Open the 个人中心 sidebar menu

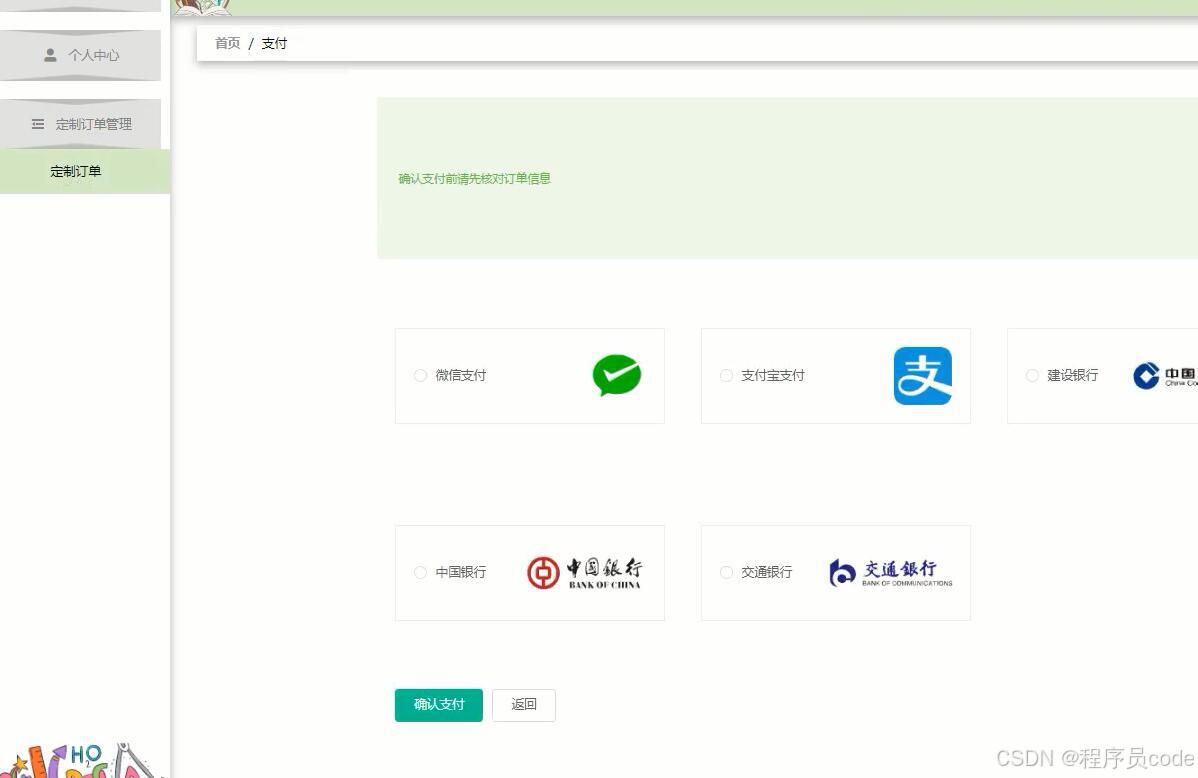(x=80, y=55)
